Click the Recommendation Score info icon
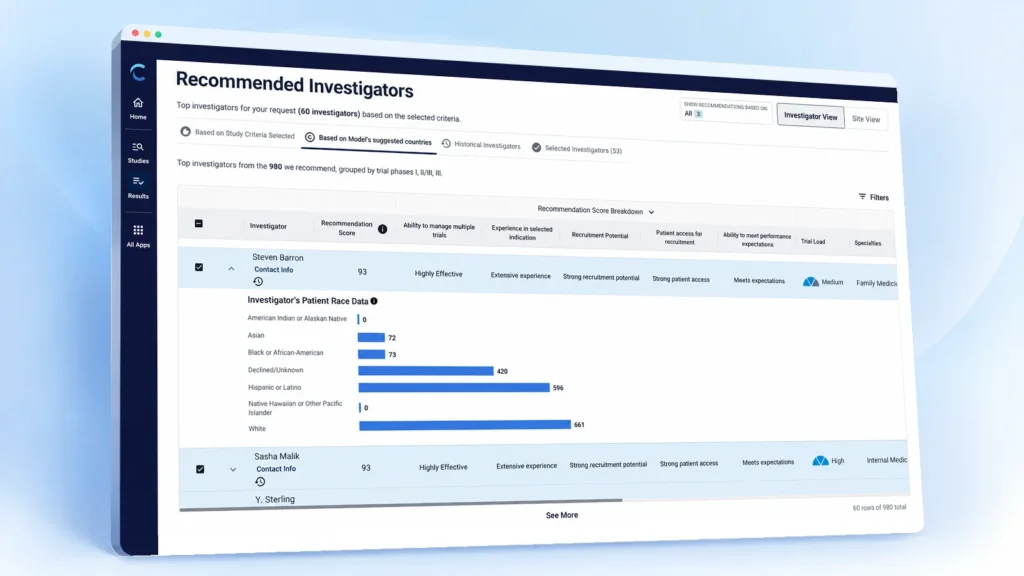The width and height of the screenshot is (1024, 576). 382,229
